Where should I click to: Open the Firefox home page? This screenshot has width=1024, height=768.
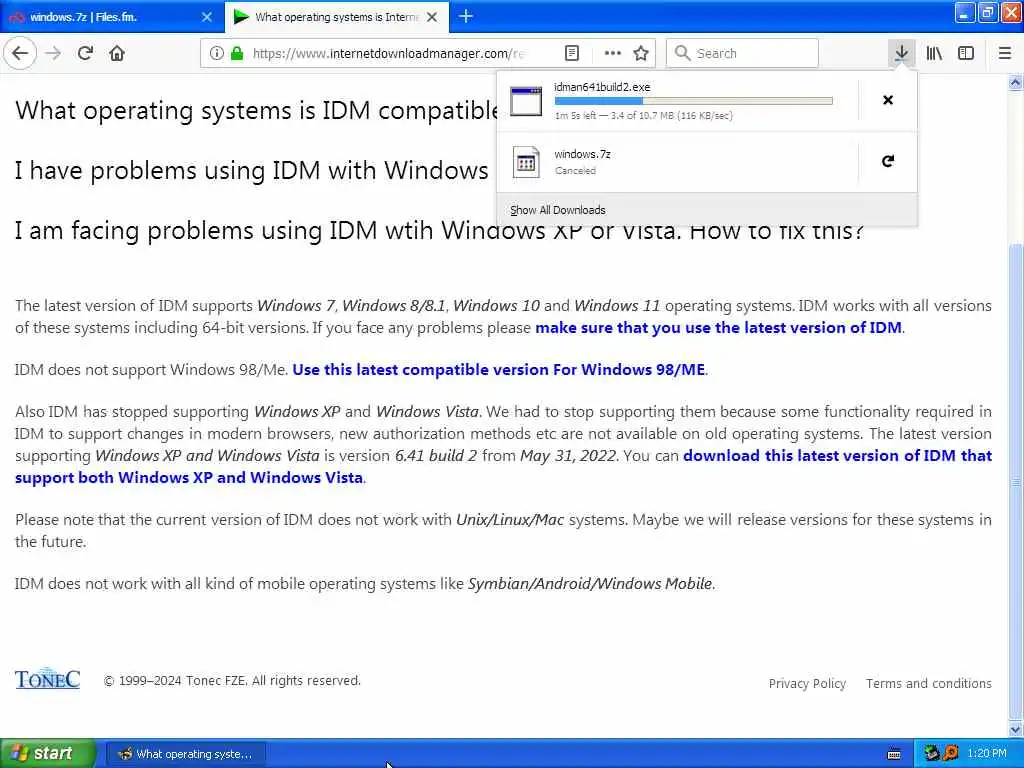[x=117, y=54]
